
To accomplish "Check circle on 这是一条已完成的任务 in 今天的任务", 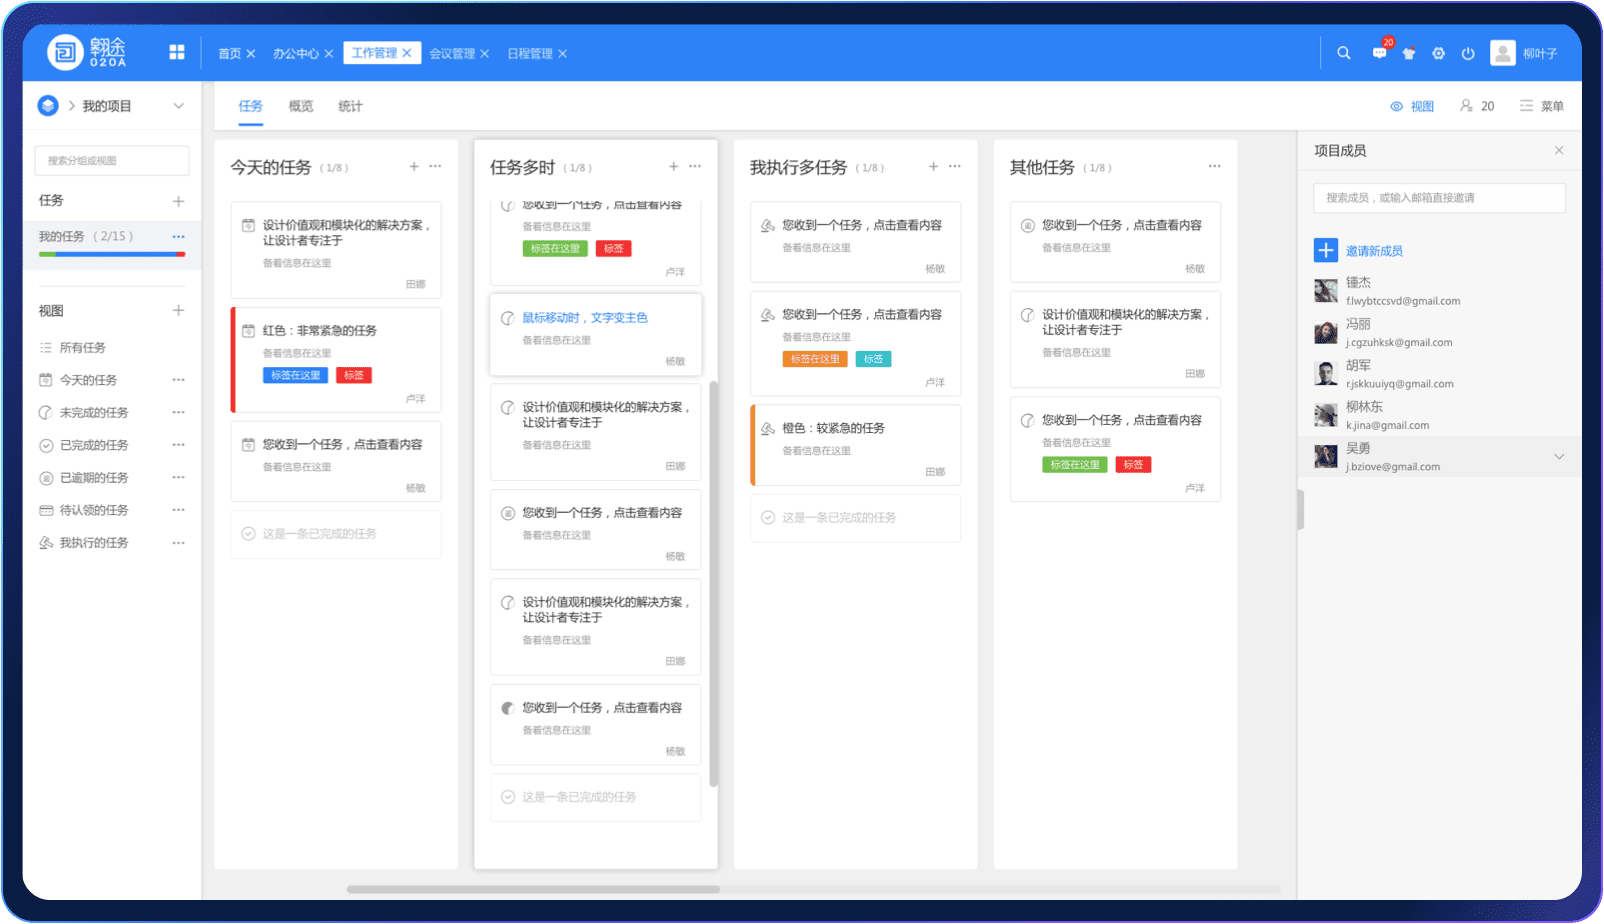I will [248, 534].
